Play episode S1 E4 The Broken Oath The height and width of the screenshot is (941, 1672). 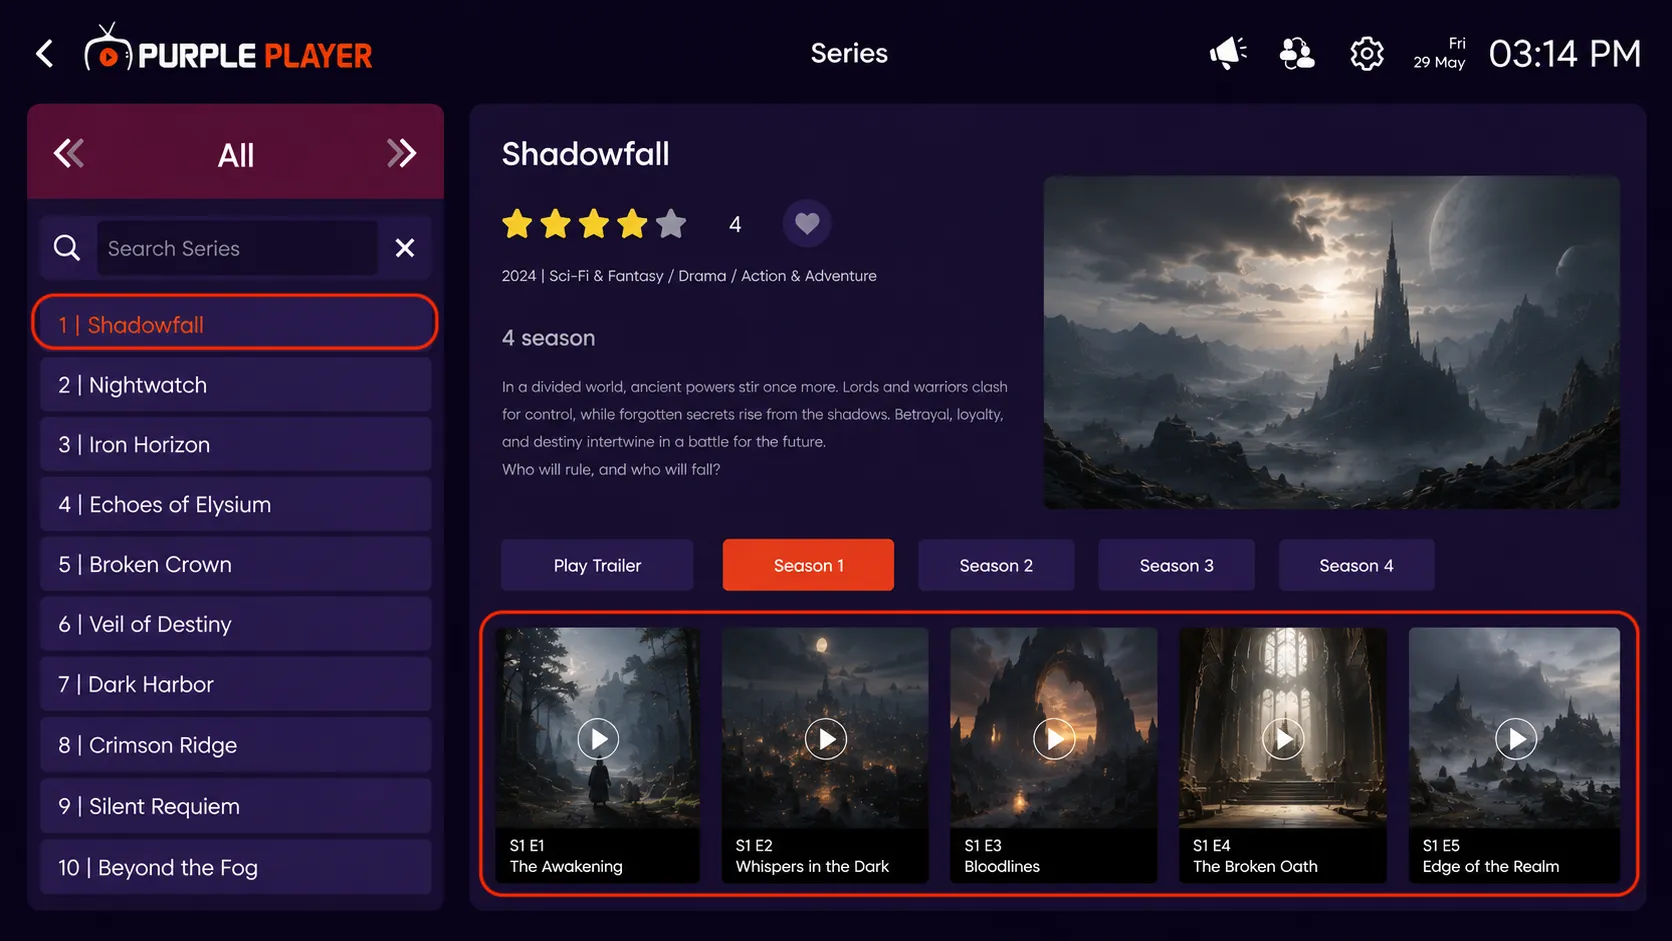(1283, 739)
